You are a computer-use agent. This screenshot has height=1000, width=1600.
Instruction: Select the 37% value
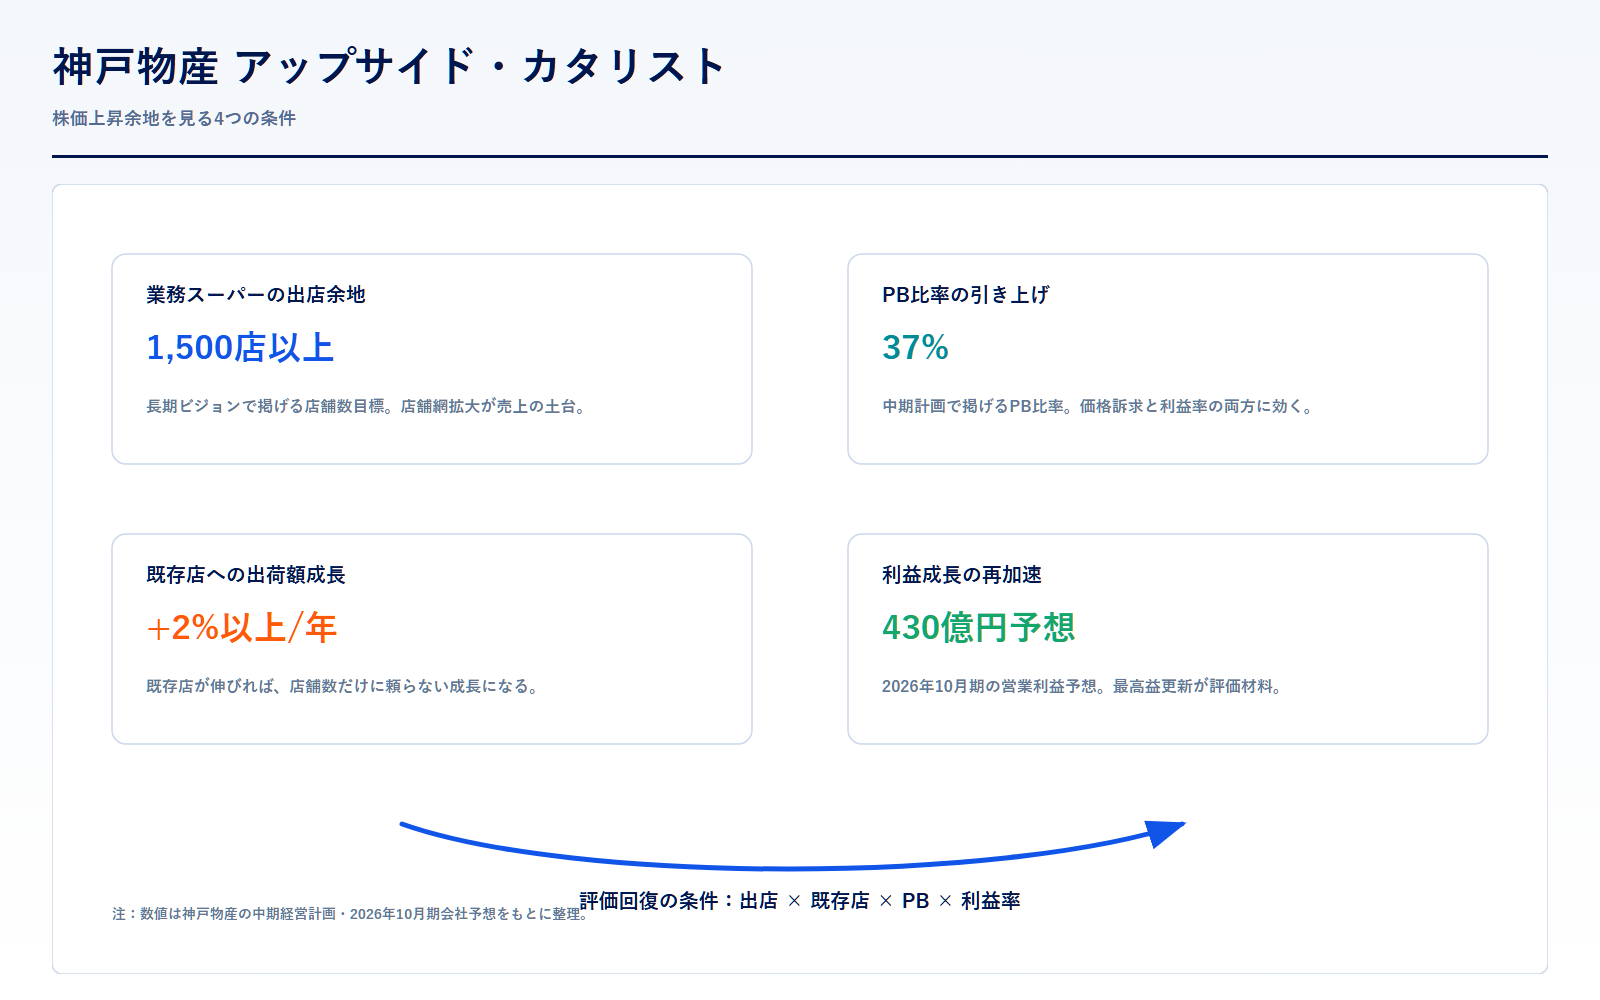(915, 348)
